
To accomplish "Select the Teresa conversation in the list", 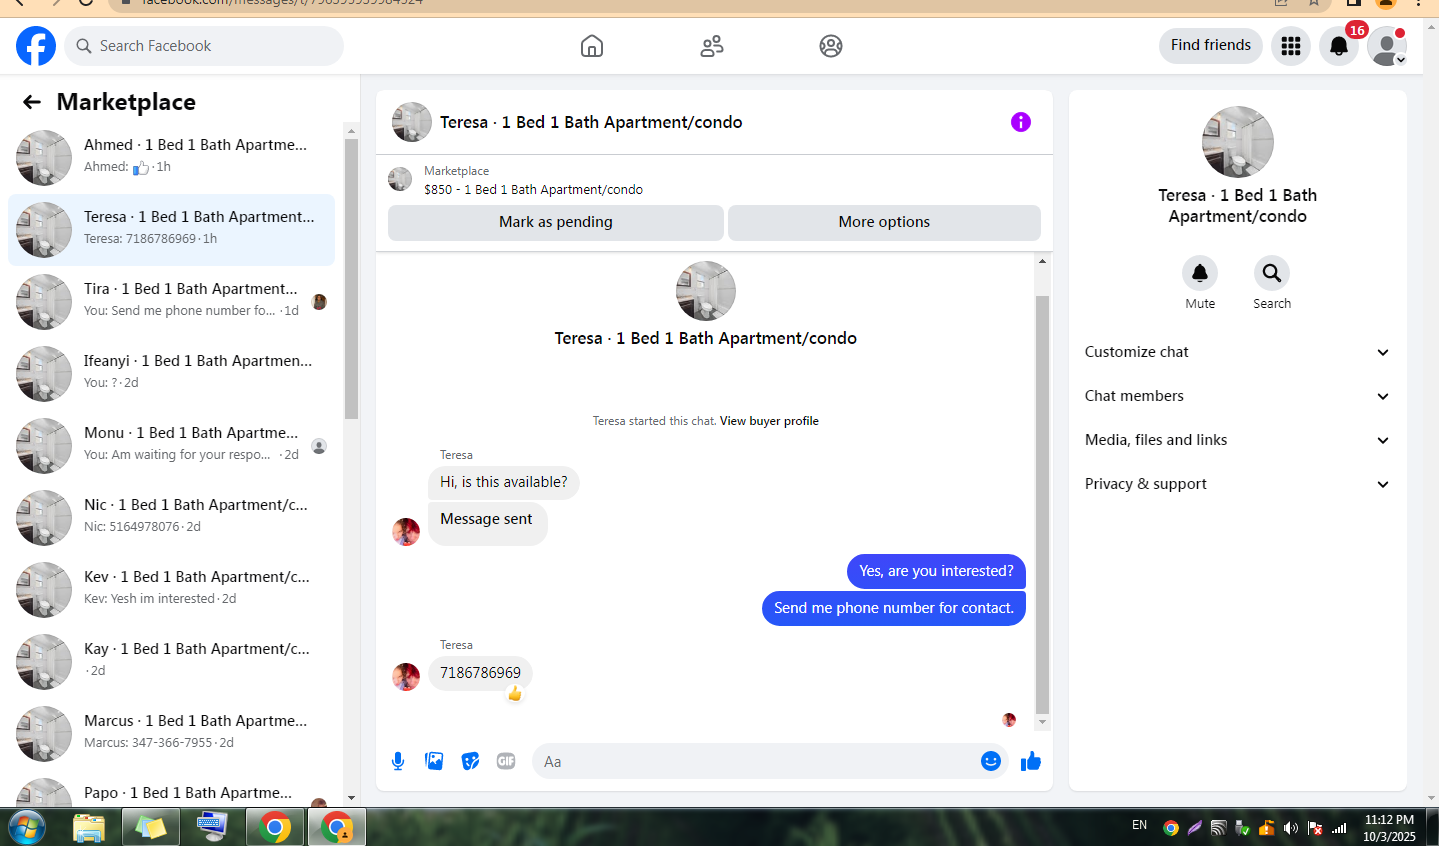I will (171, 229).
